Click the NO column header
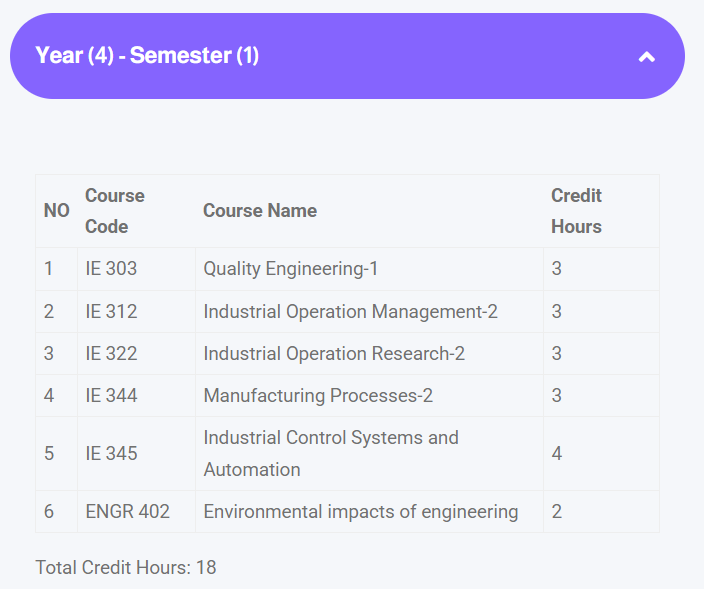Viewport: 704px width, 589px height. click(56, 211)
